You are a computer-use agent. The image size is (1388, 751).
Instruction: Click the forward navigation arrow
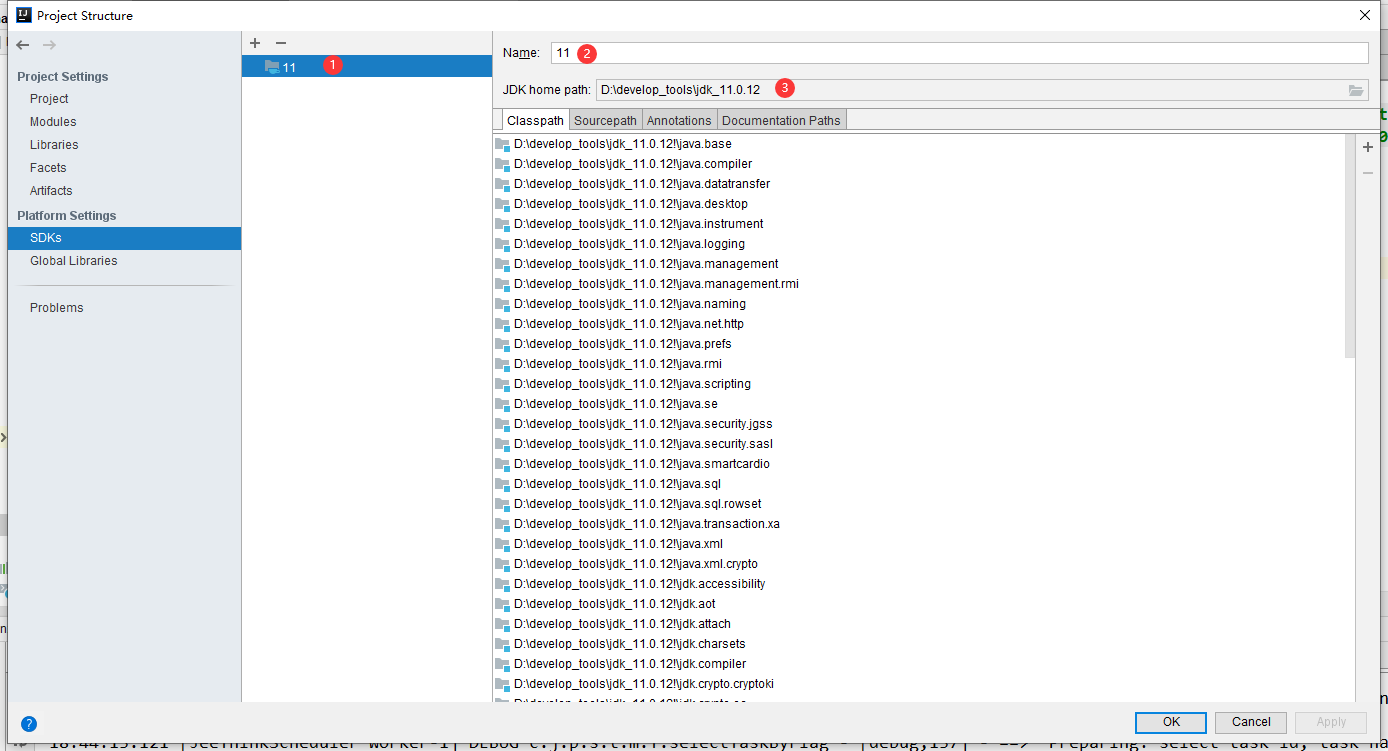[x=49, y=45]
